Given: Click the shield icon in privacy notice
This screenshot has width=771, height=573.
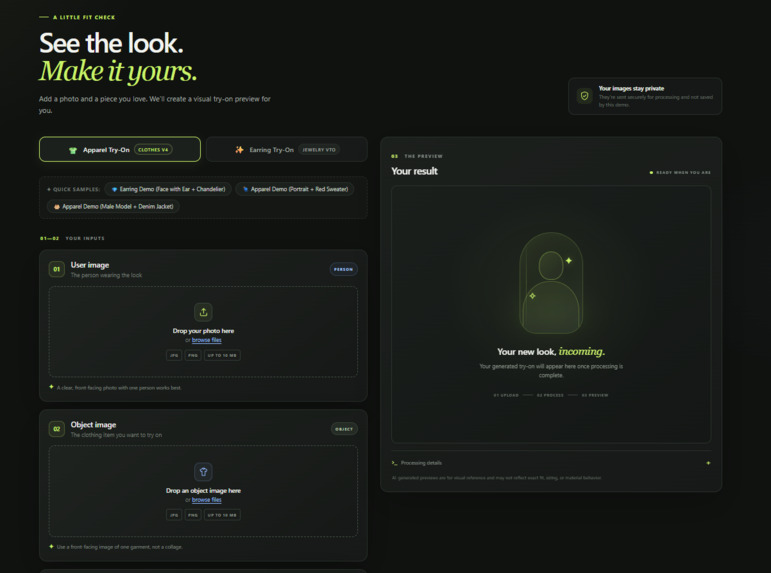Looking at the screenshot, I should tap(584, 96).
